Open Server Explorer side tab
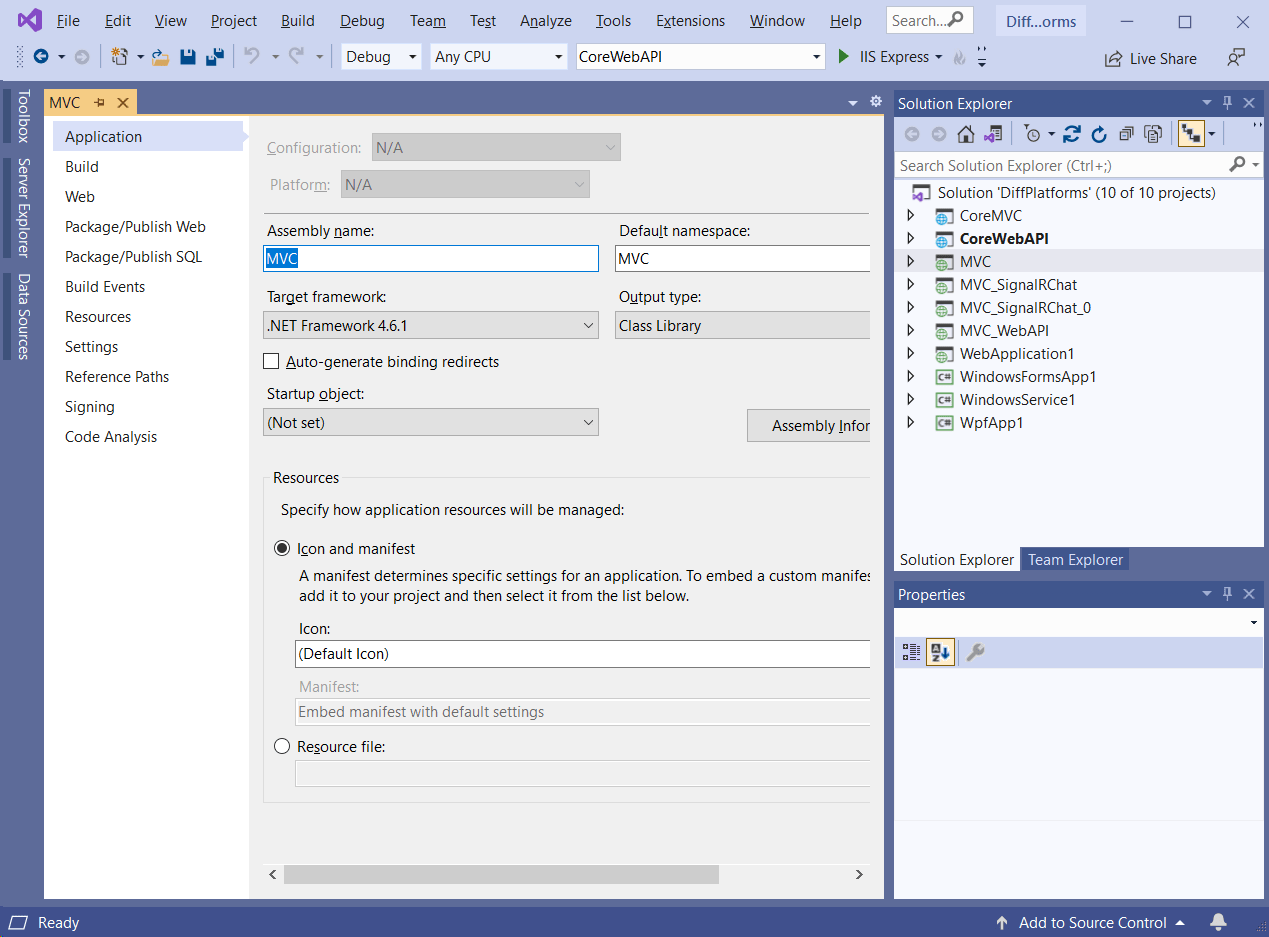This screenshot has height=937, width=1269. pos(22,208)
